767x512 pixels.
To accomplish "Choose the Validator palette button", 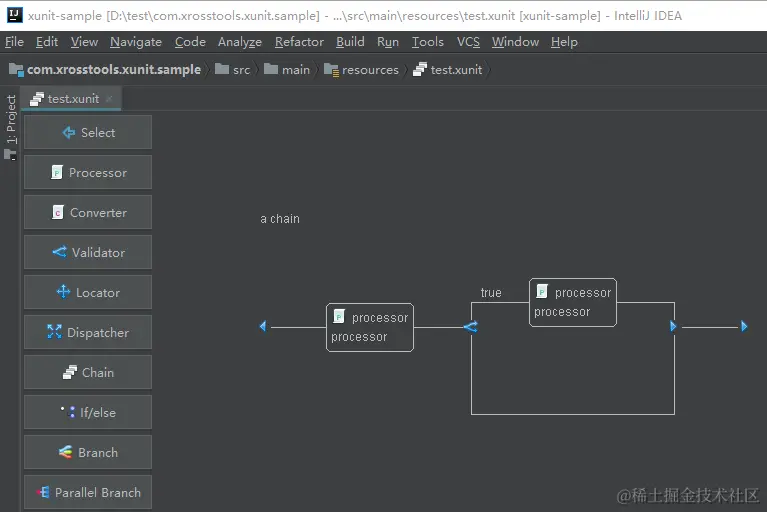I will click(x=88, y=252).
